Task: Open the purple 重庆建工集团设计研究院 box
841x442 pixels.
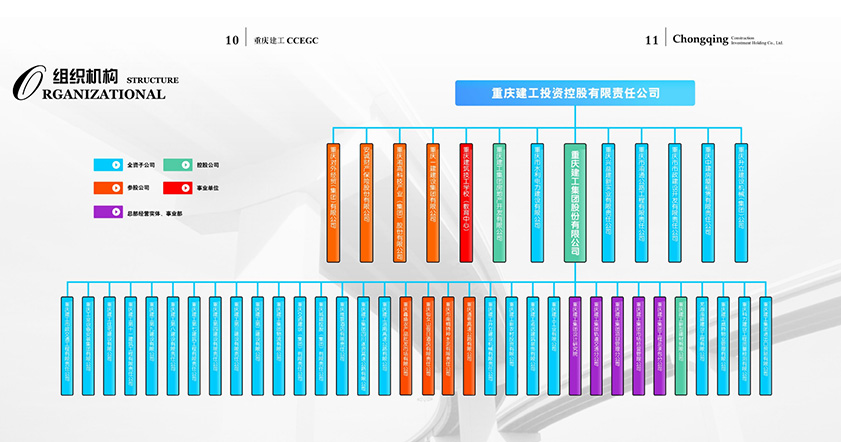Action: click(575, 347)
